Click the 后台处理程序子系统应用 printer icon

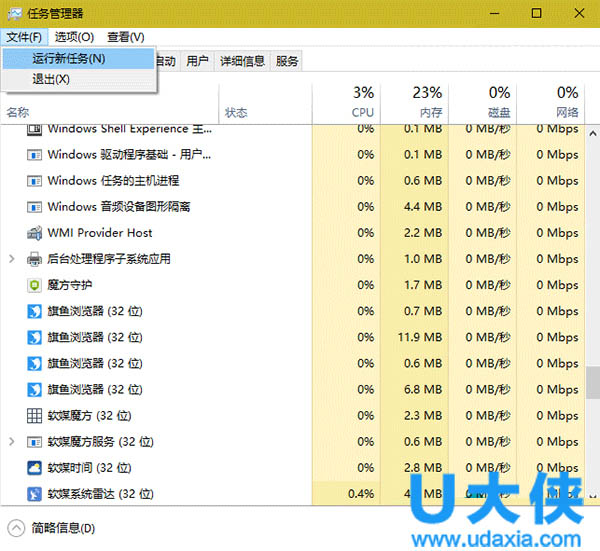[x=34, y=259]
